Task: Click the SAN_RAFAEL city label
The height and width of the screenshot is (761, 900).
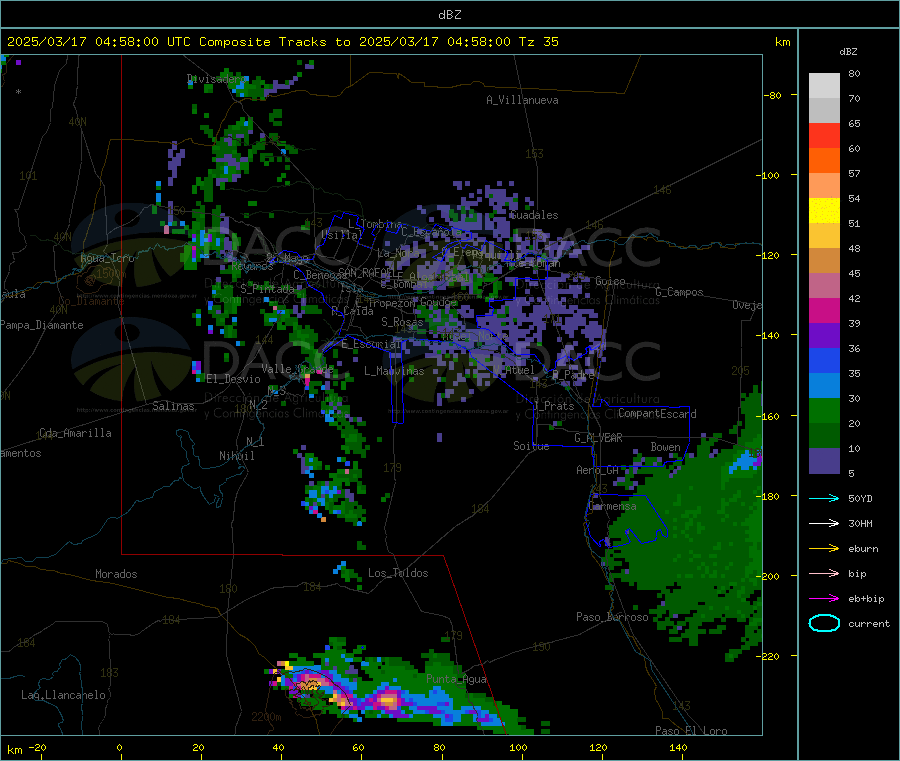Action: pos(366,272)
